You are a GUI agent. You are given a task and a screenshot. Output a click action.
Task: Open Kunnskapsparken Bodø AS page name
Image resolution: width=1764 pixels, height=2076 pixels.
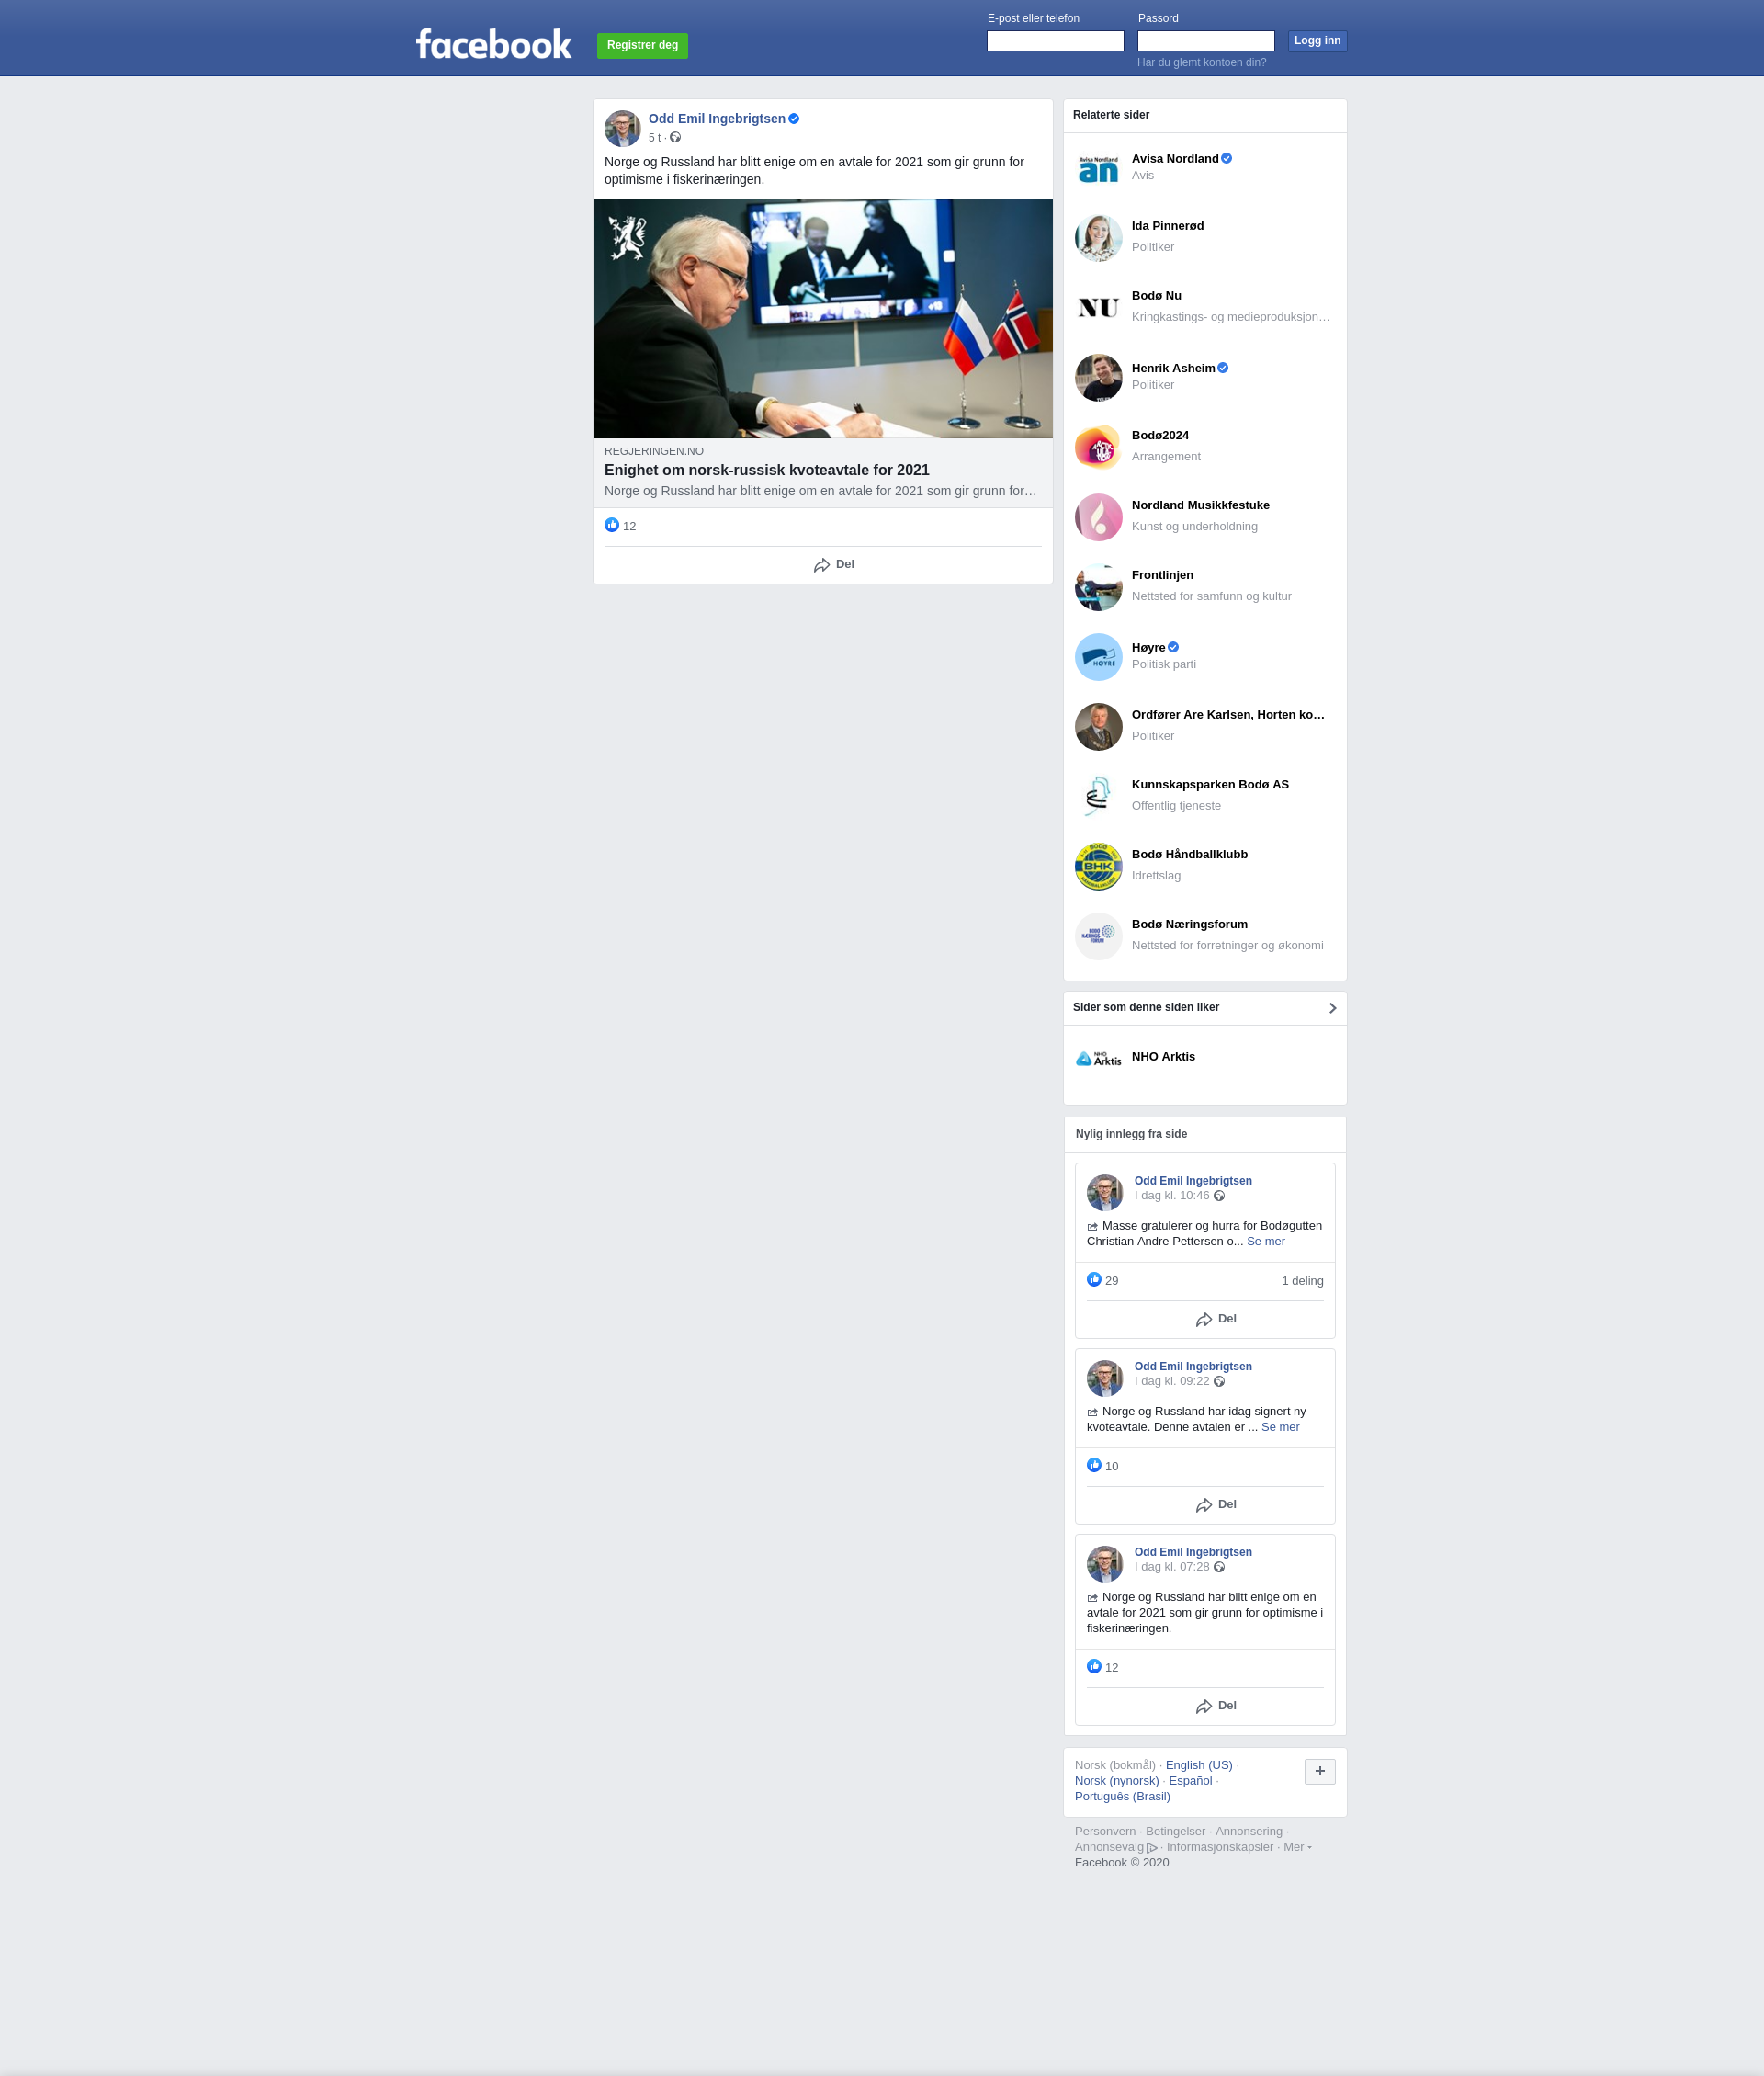[x=1210, y=785]
